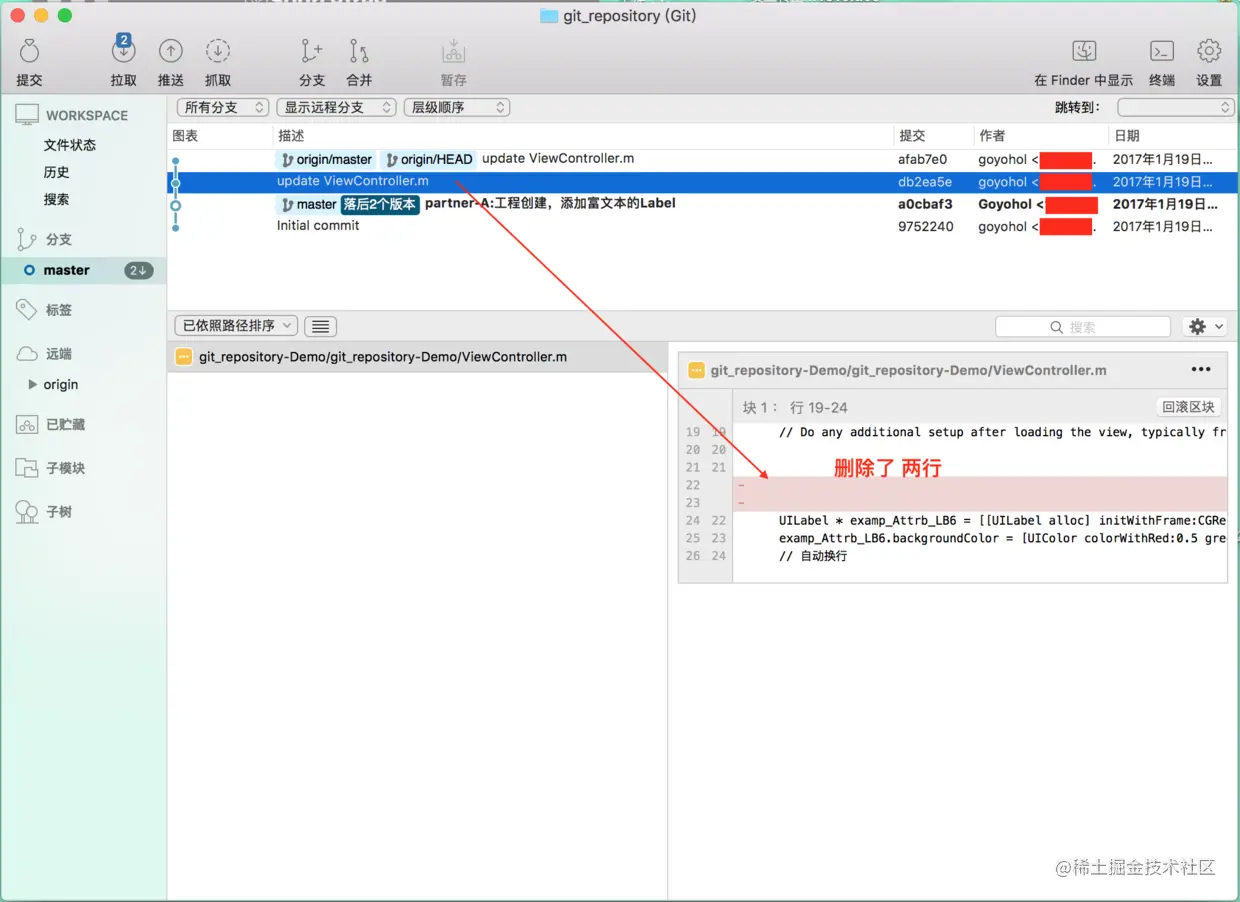The width and height of the screenshot is (1240, 902).
Task: Click the modified file icon beside ViewController.m in file list
Action: click(x=184, y=357)
